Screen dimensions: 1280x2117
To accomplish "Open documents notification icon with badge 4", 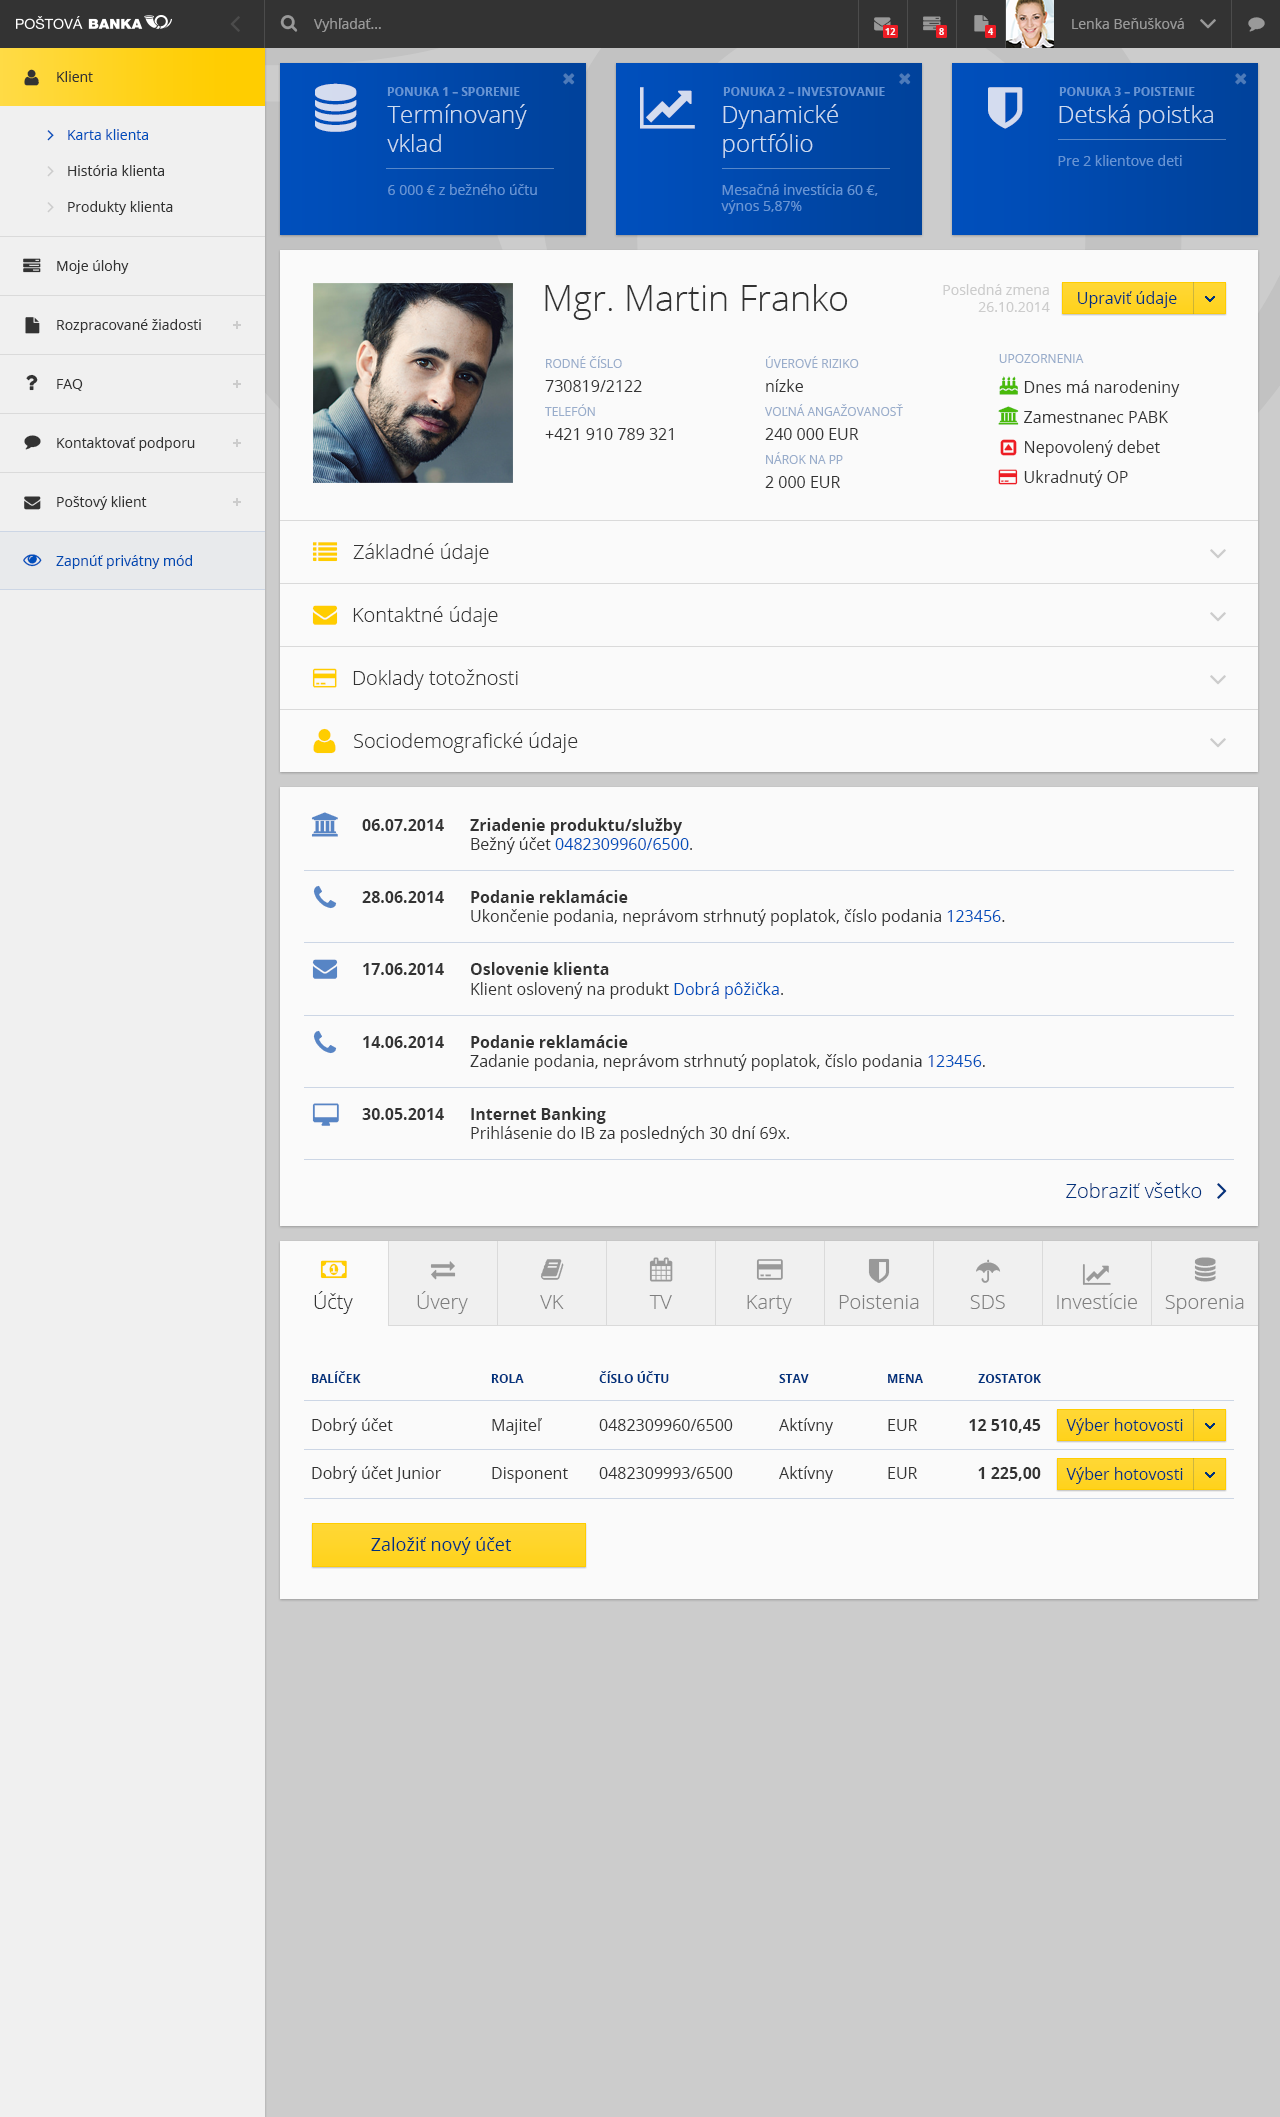I will click(982, 24).
